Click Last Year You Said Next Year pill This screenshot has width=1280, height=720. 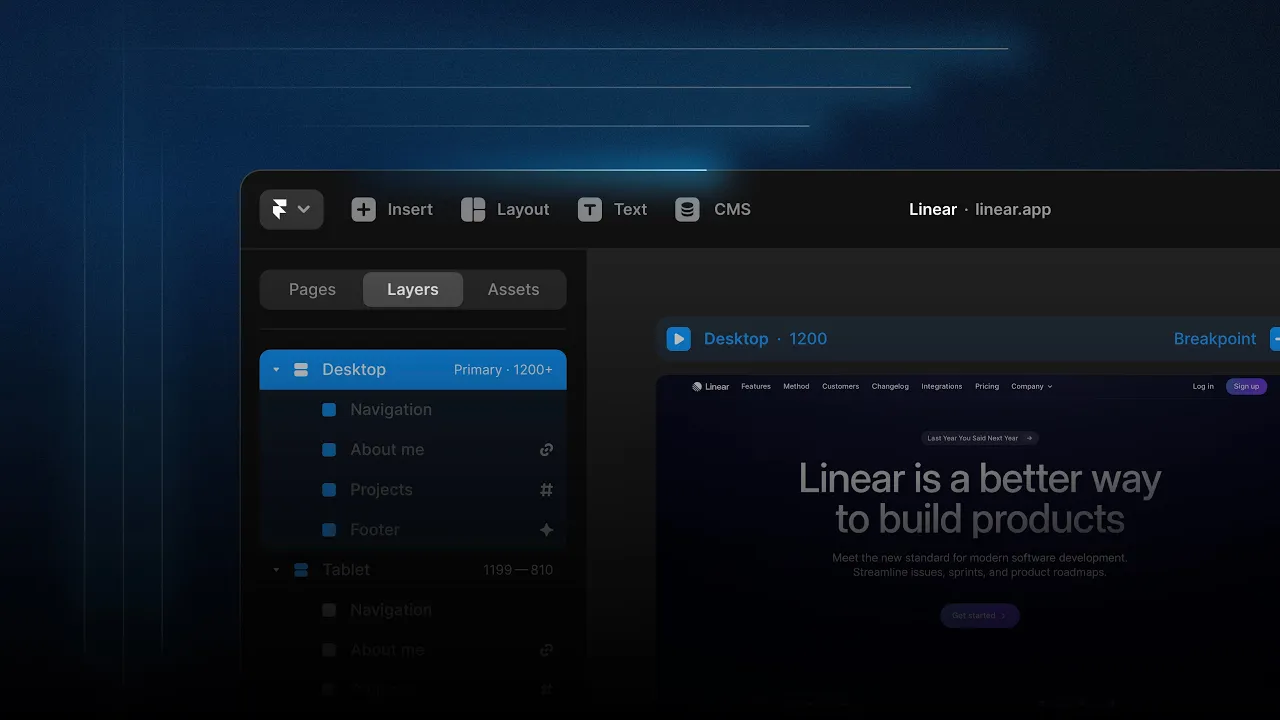point(980,438)
